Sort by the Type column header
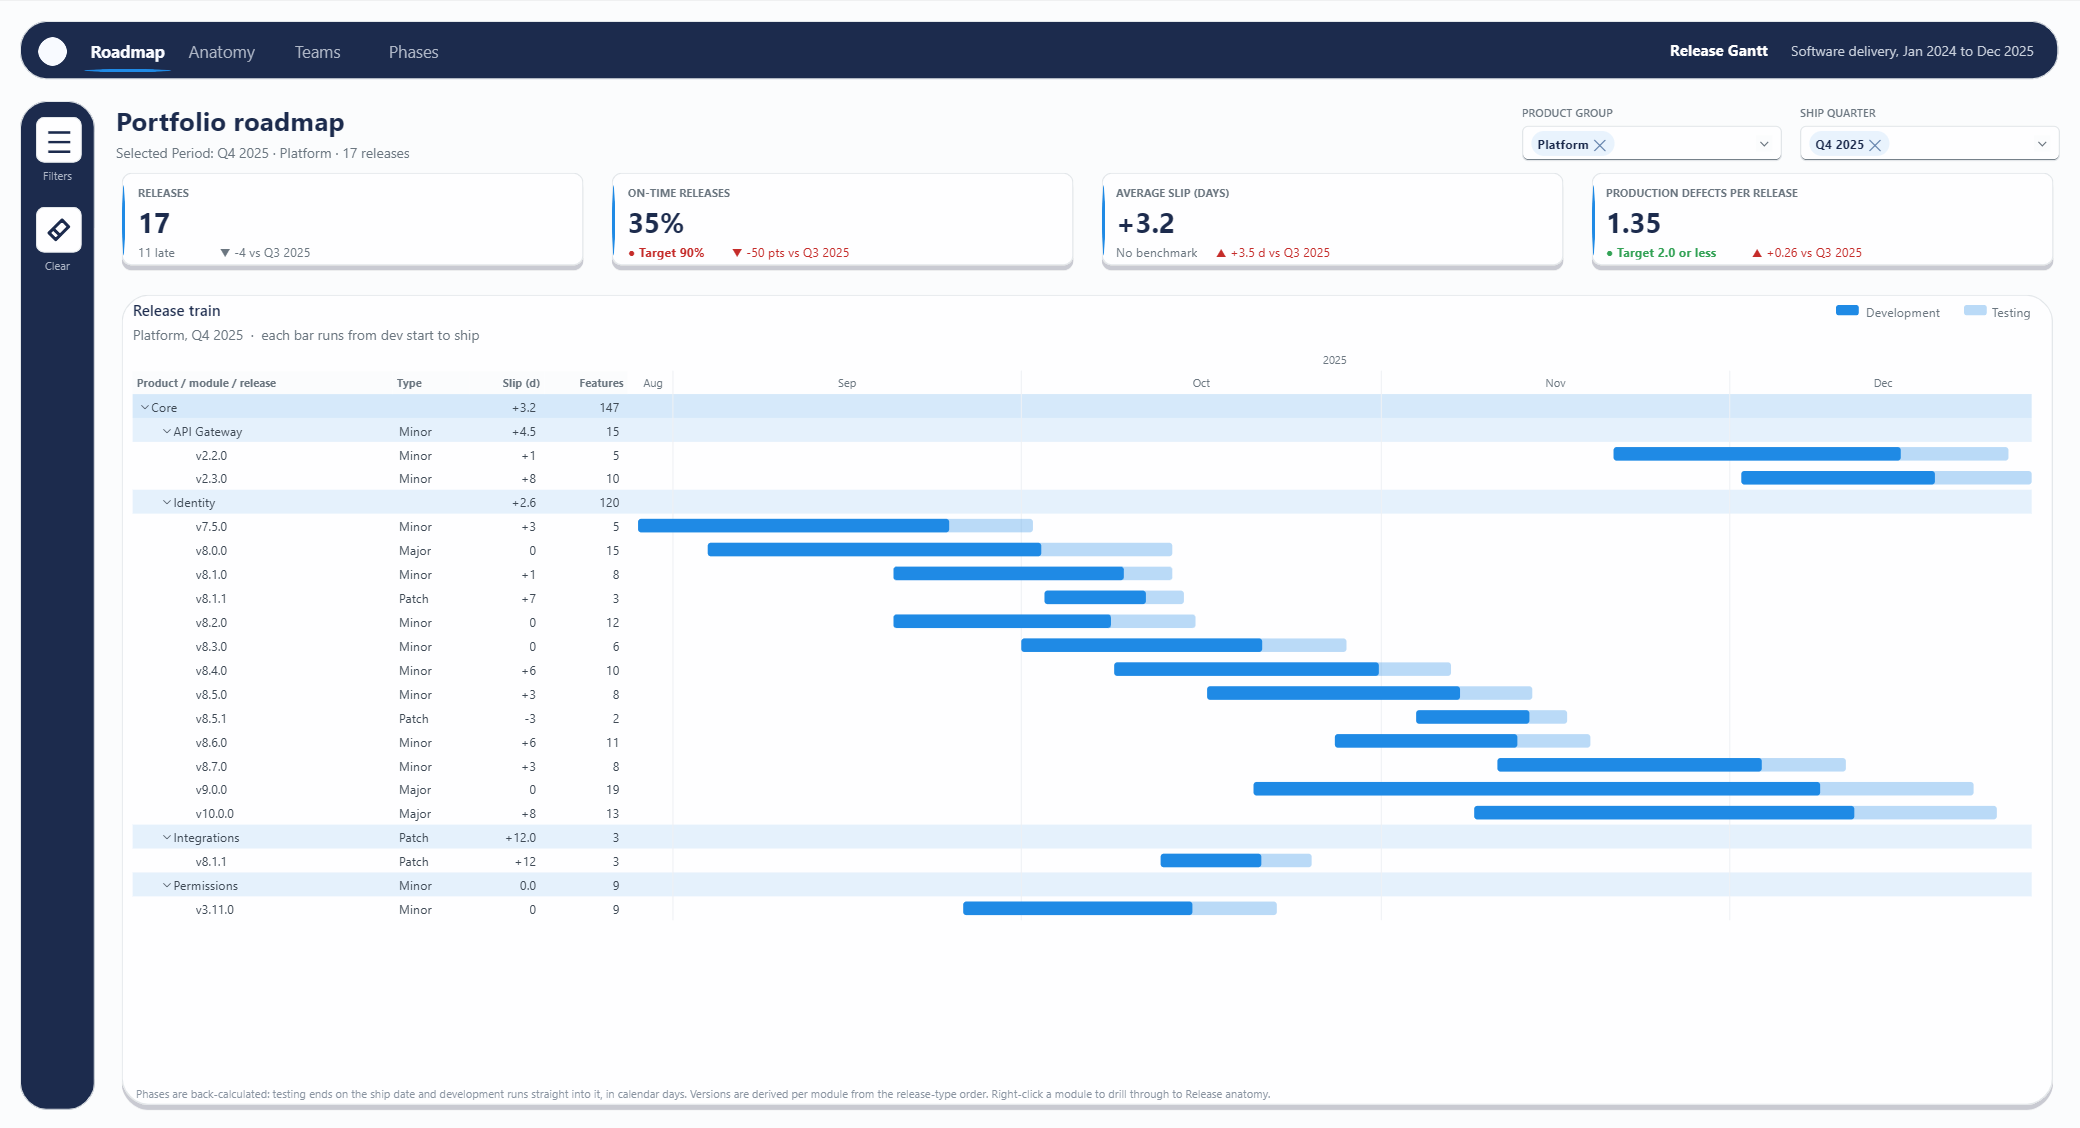Image resolution: width=2080 pixels, height=1128 pixels. (x=409, y=383)
